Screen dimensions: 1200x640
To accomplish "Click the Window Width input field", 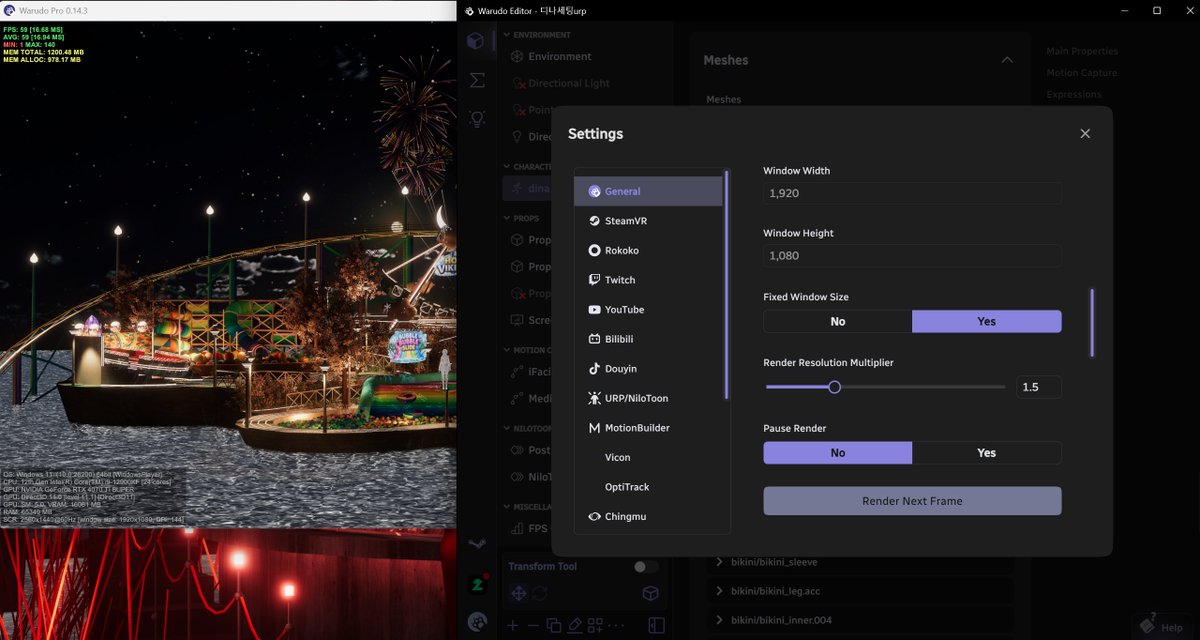I will [912, 193].
